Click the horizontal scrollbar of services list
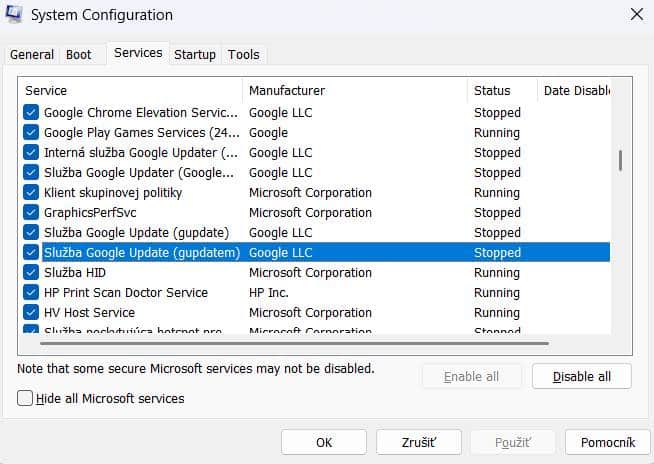The width and height of the screenshot is (654, 464). pyautogui.click(x=294, y=343)
